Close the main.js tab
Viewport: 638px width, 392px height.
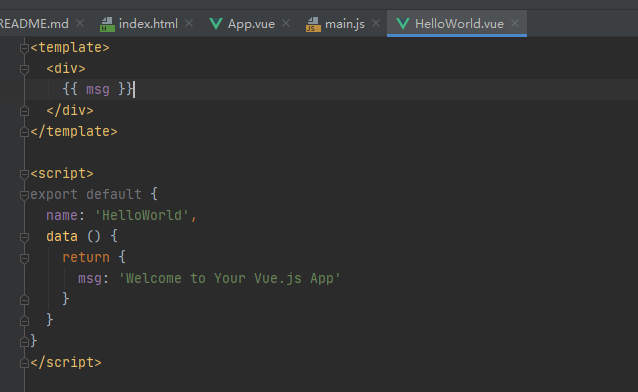click(x=376, y=24)
